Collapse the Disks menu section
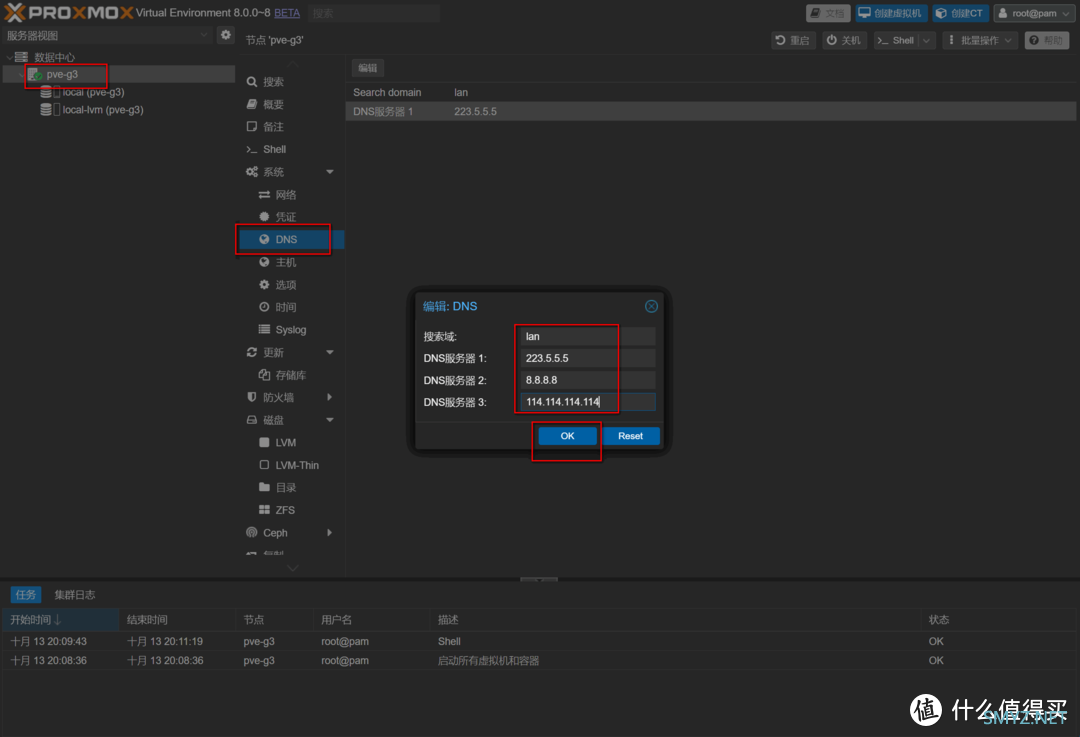Viewport: 1080px width, 737px height. [x=329, y=420]
